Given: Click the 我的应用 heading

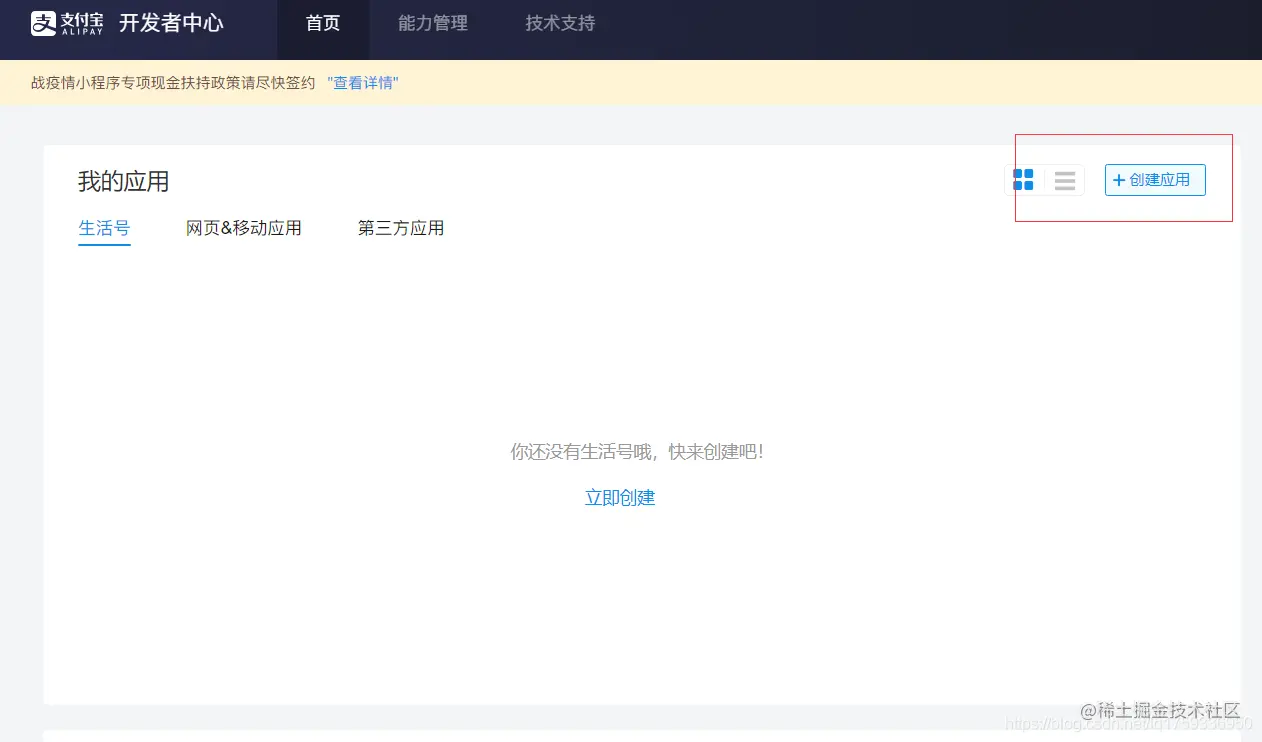Looking at the screenshot, I should point(125,181).
